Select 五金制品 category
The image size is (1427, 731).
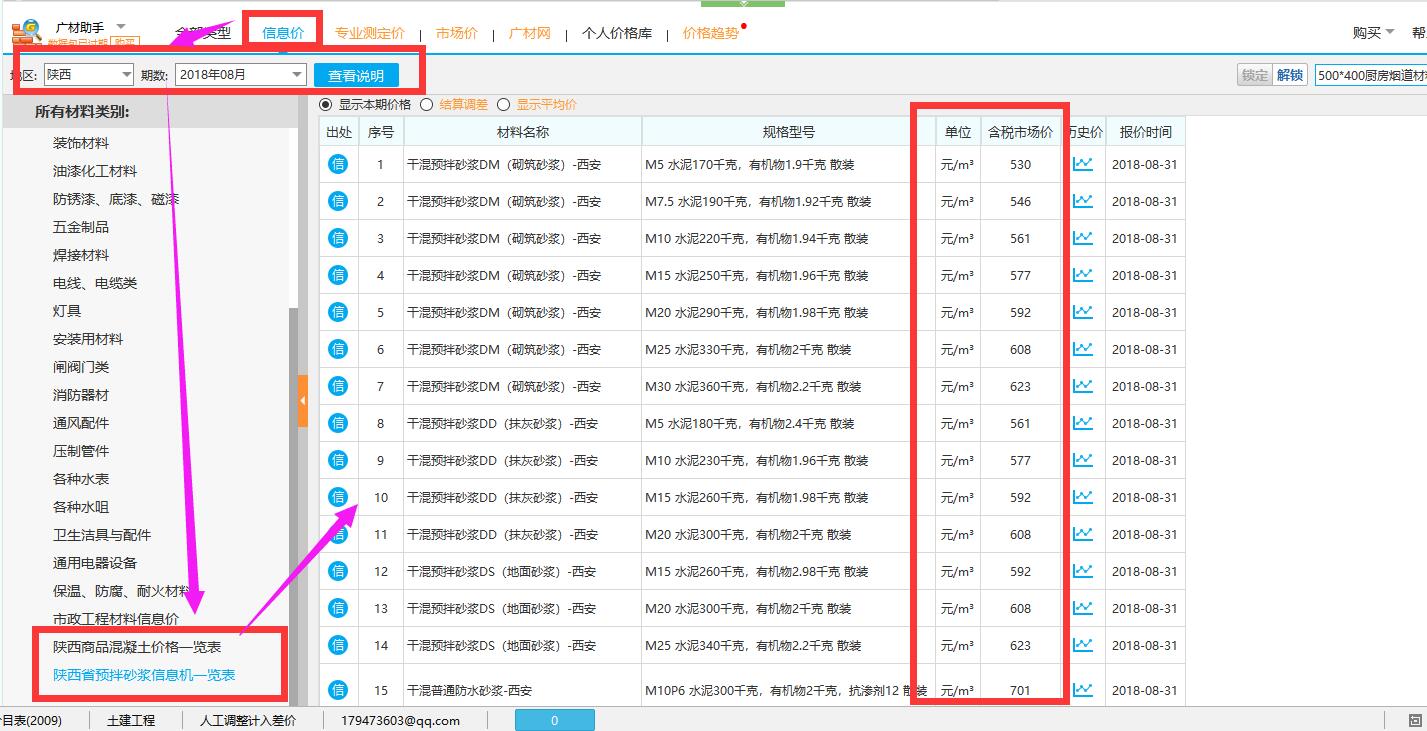point(81,227)
